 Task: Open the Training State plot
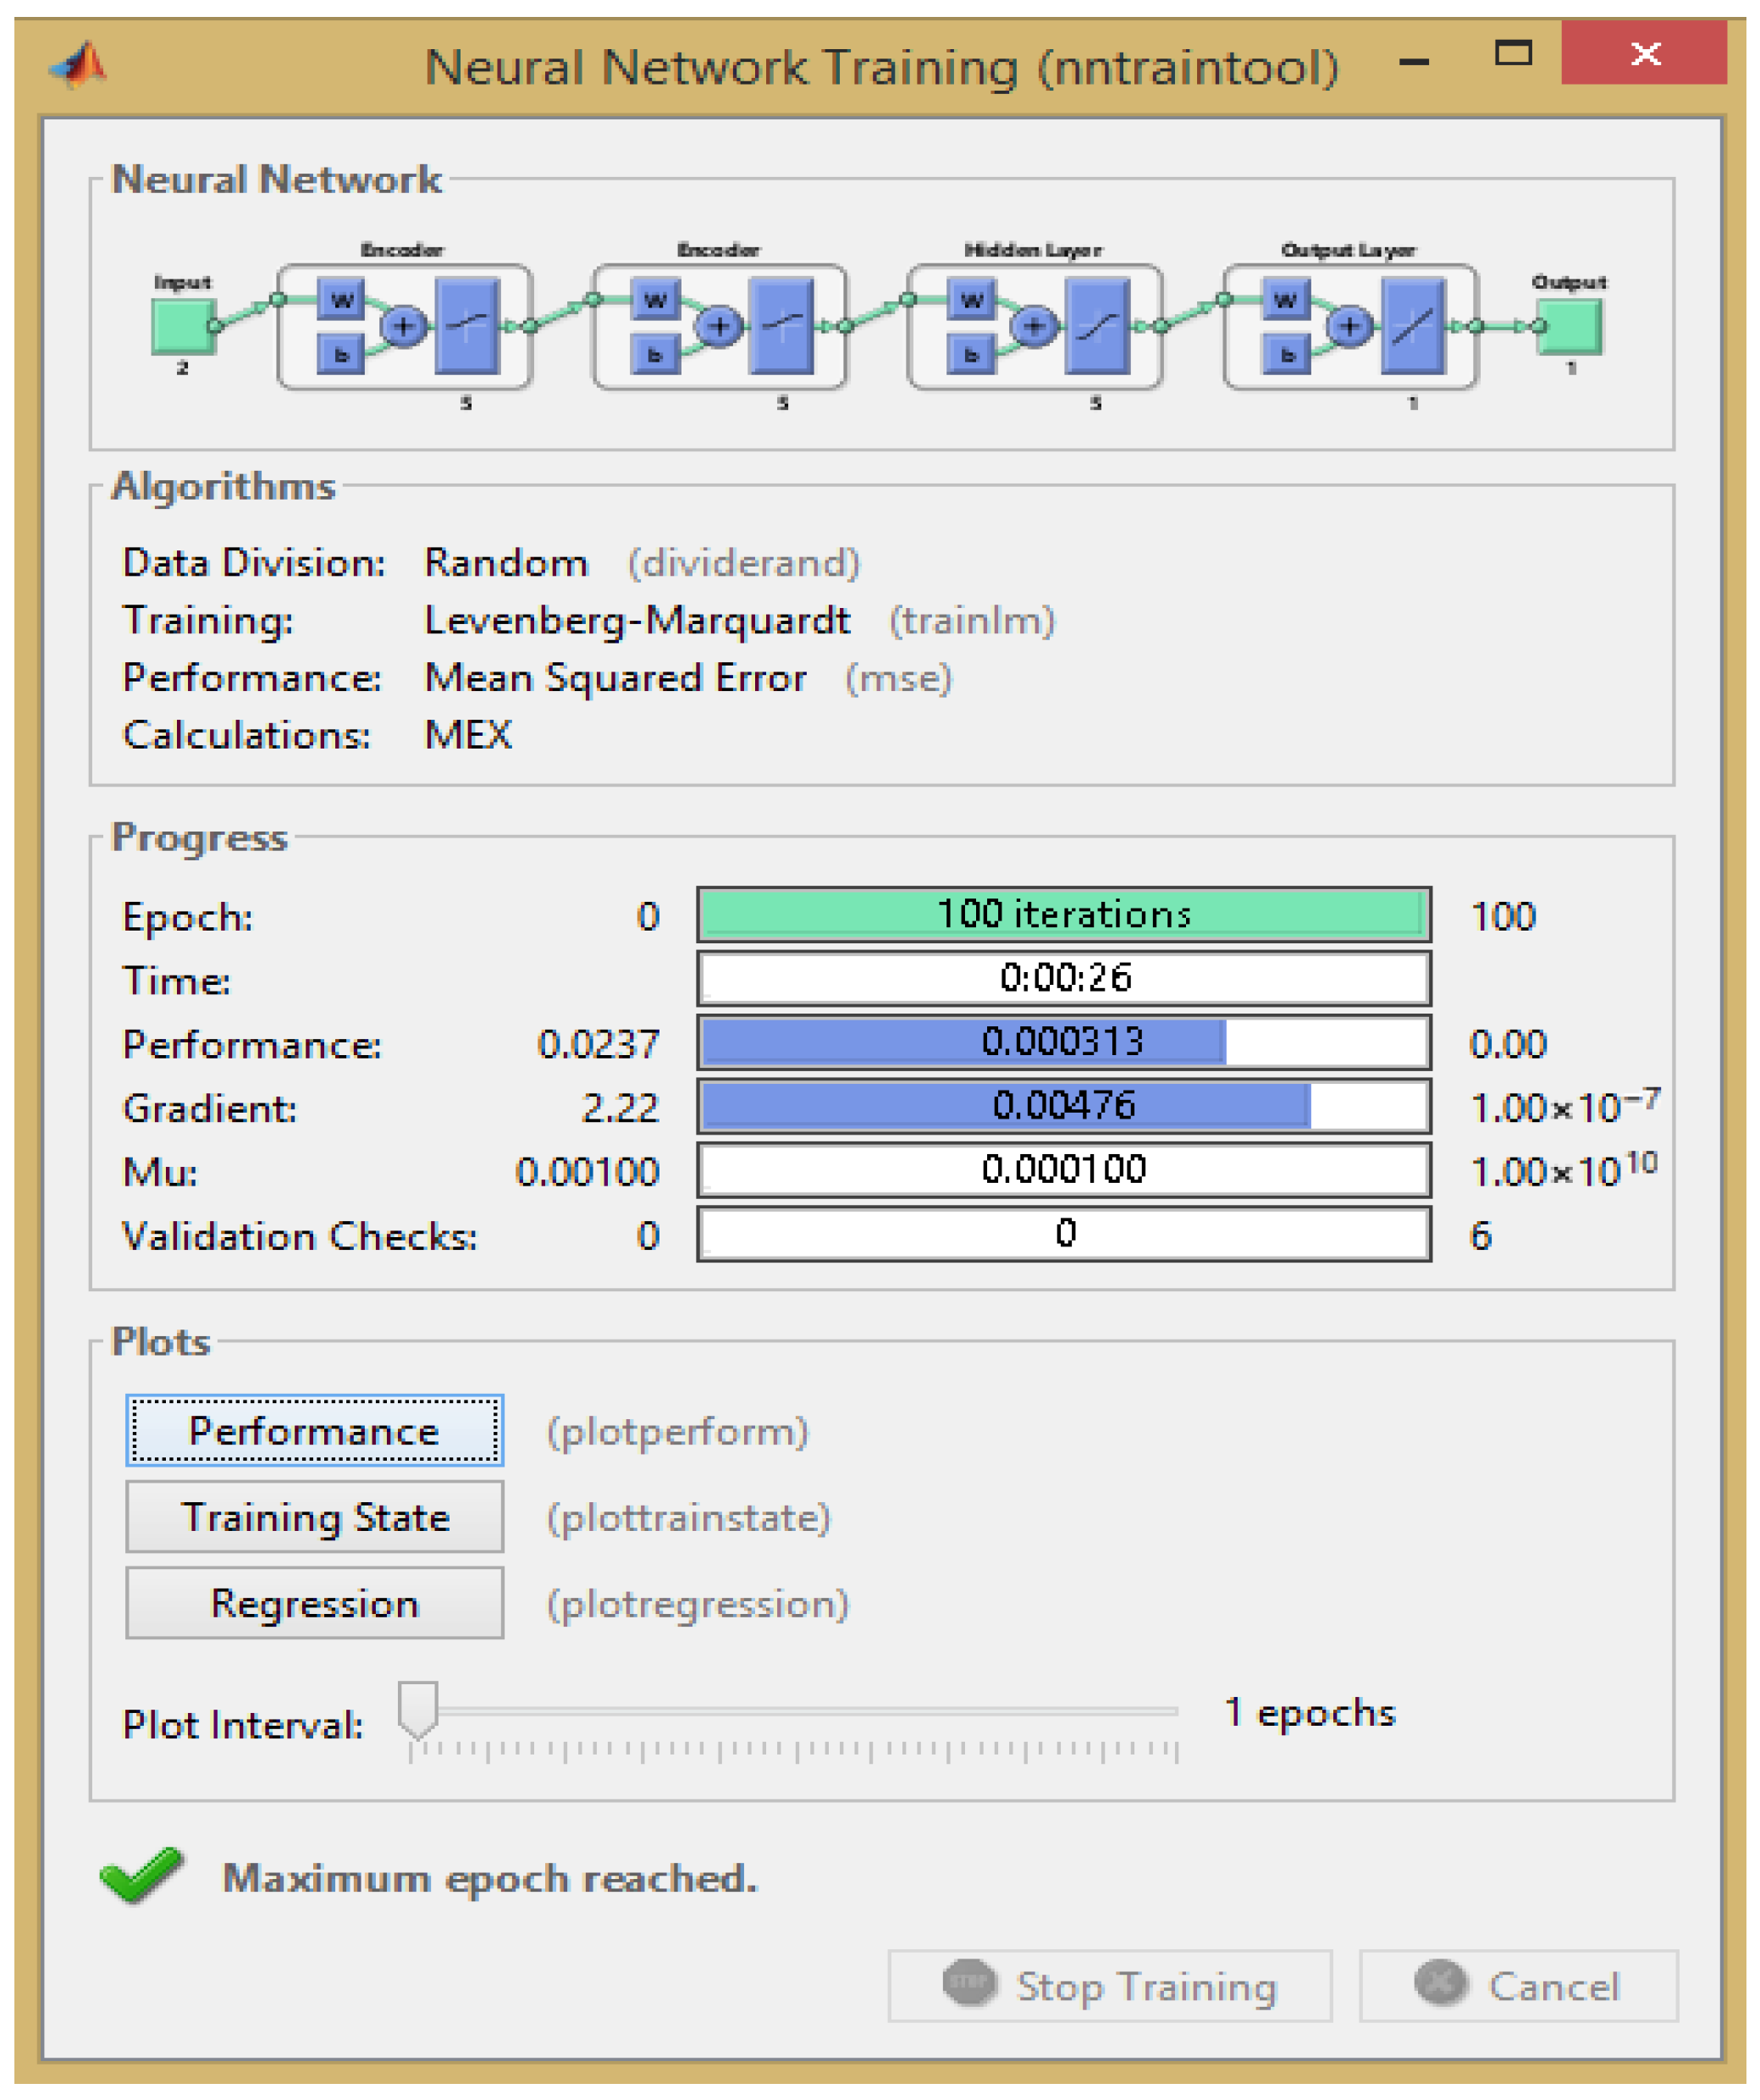(x=314, y=1517)
